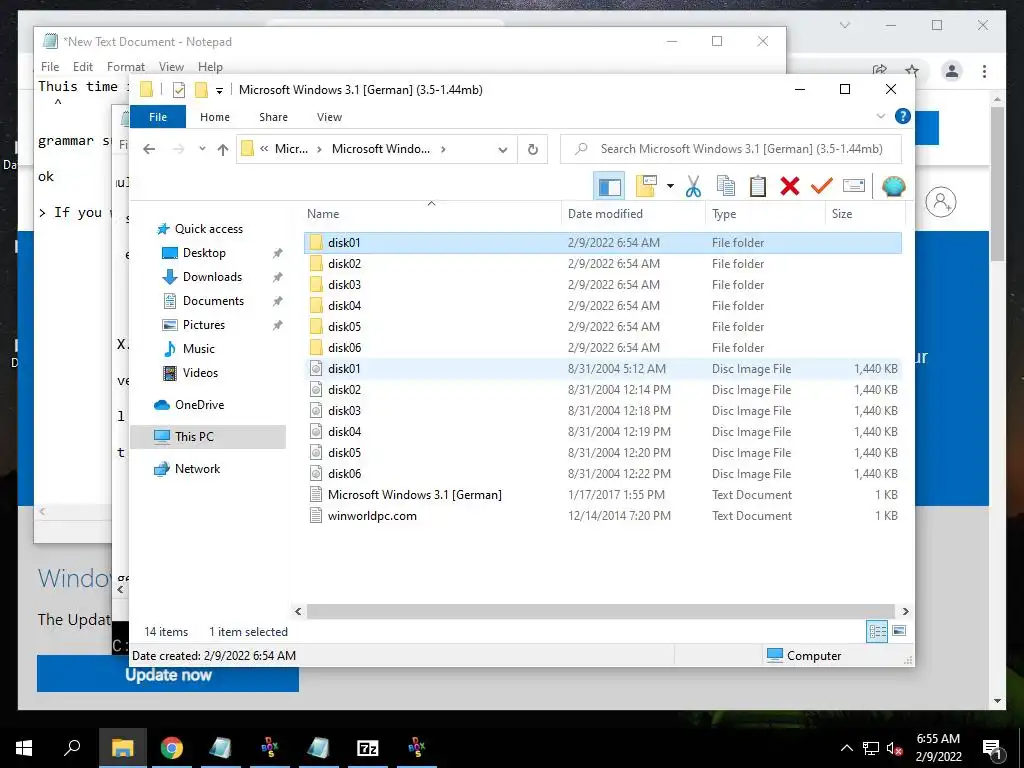Select the disk03 File folder
This screenshot has width=1024, height=768.
click(x=603, y=285)
